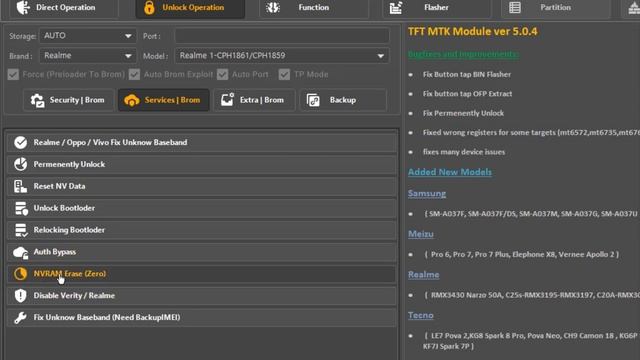Screen dimensions: 640x360
Task: Click the Partition table icon
Action: pyautogui.click(x=515, y=7)
